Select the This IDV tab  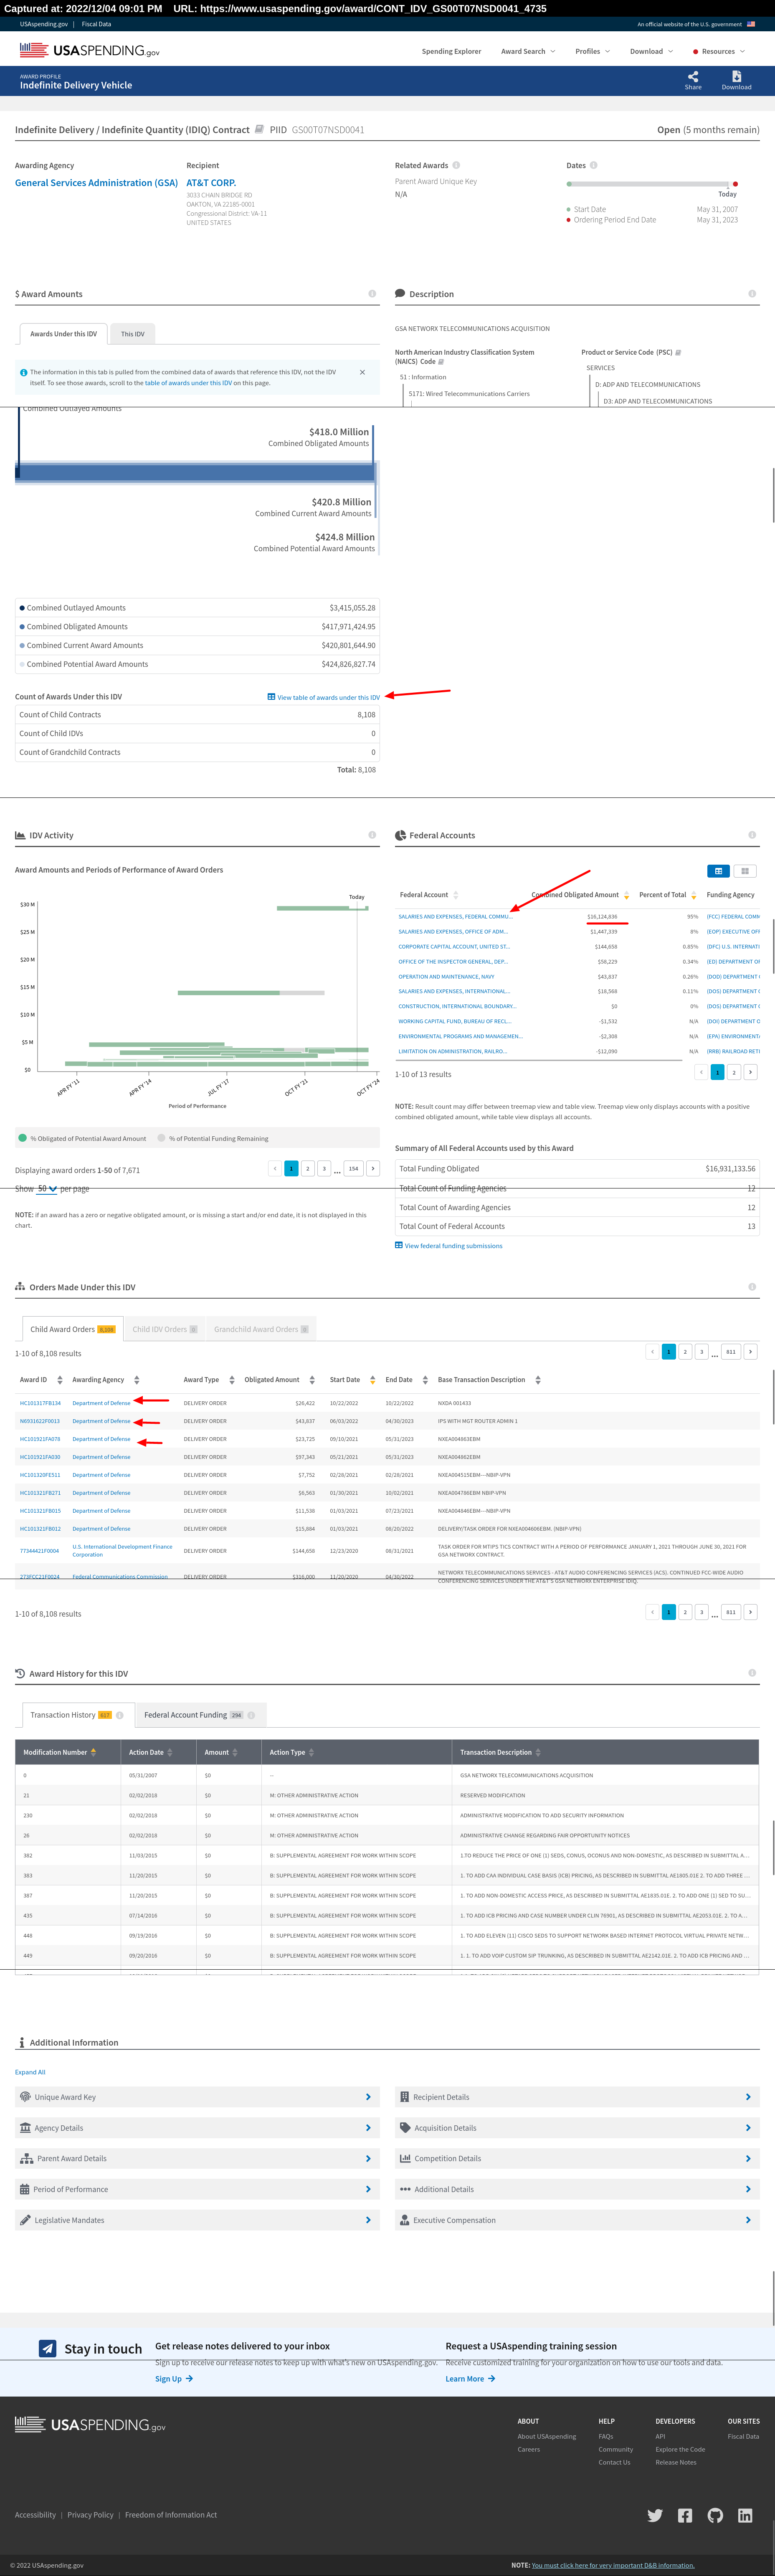click(133, 334)
